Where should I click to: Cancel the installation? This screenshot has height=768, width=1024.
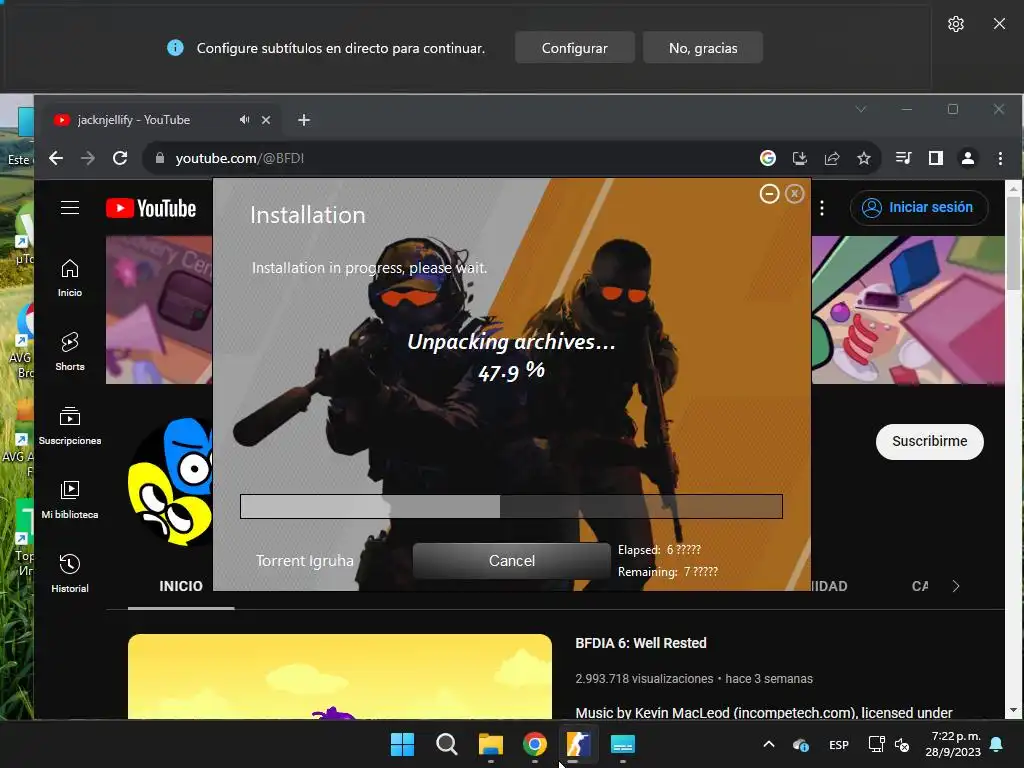[x=511, y=561]
